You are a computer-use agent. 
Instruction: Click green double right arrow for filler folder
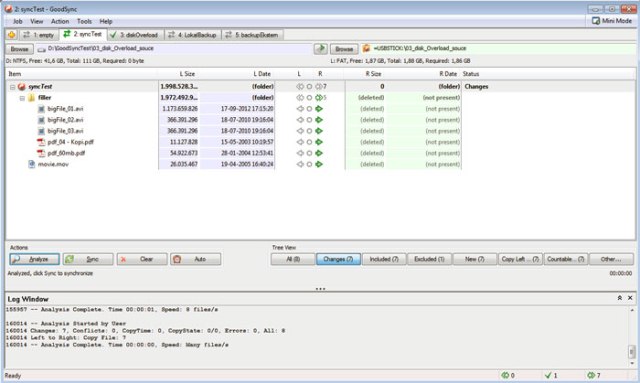click(319, 98)
